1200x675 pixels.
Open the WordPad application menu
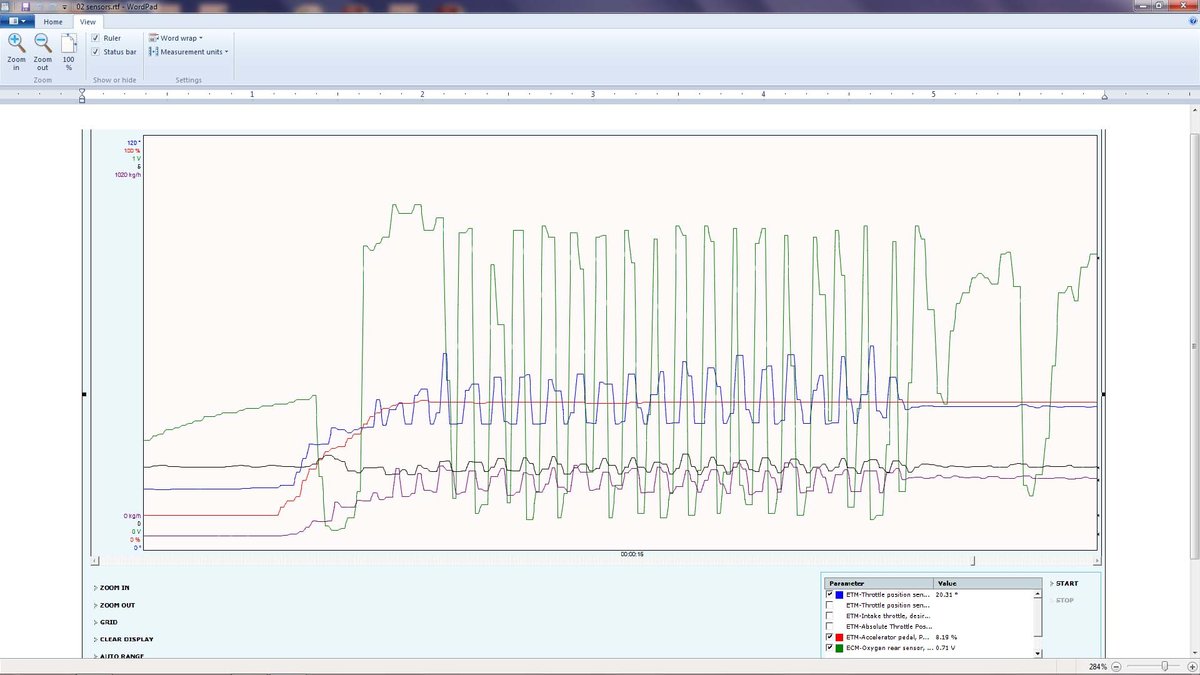tap(15, 21)
